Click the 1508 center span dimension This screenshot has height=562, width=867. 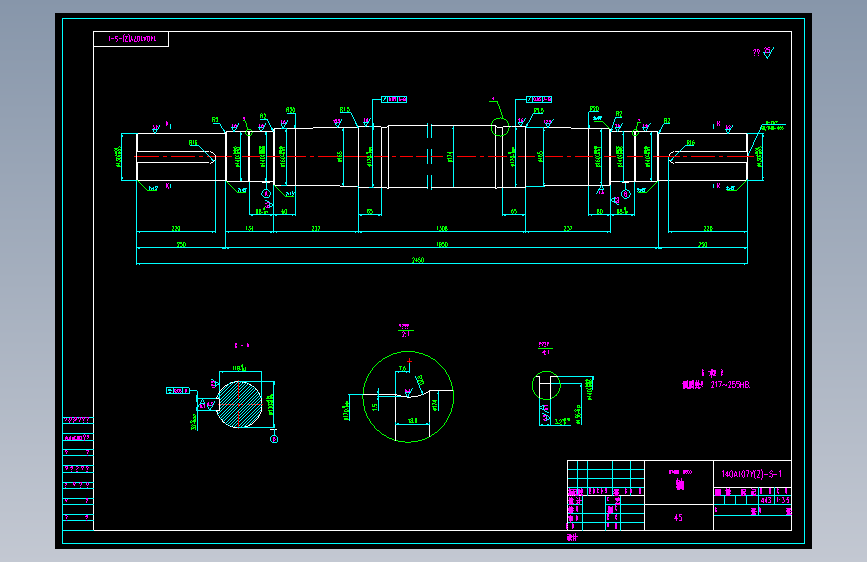point(442,228)
